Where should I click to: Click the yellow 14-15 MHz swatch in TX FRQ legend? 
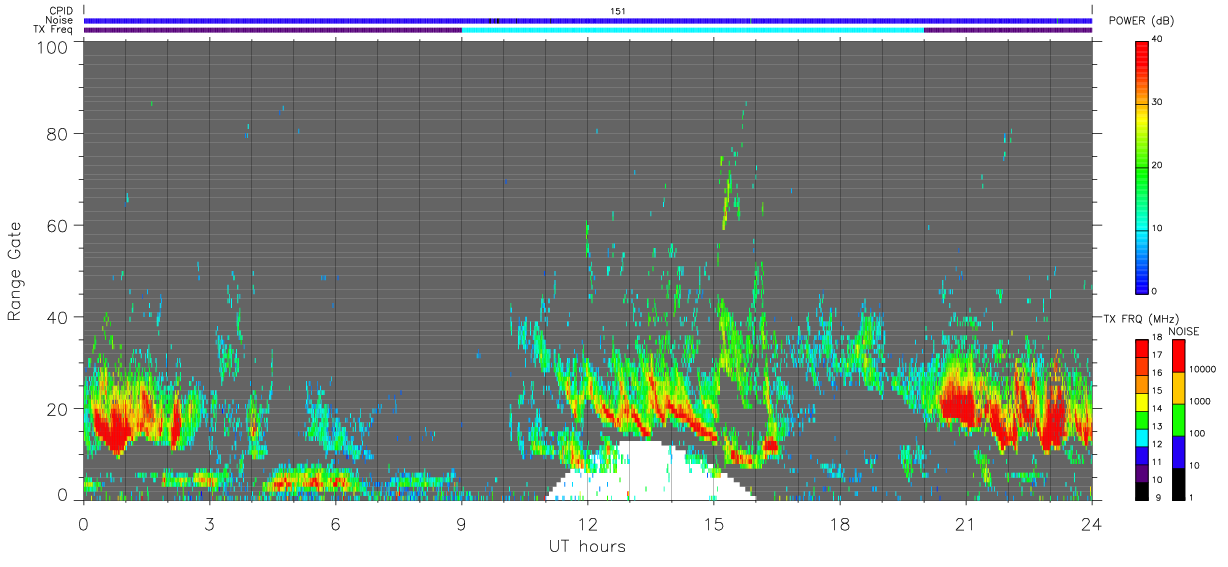1142,400
